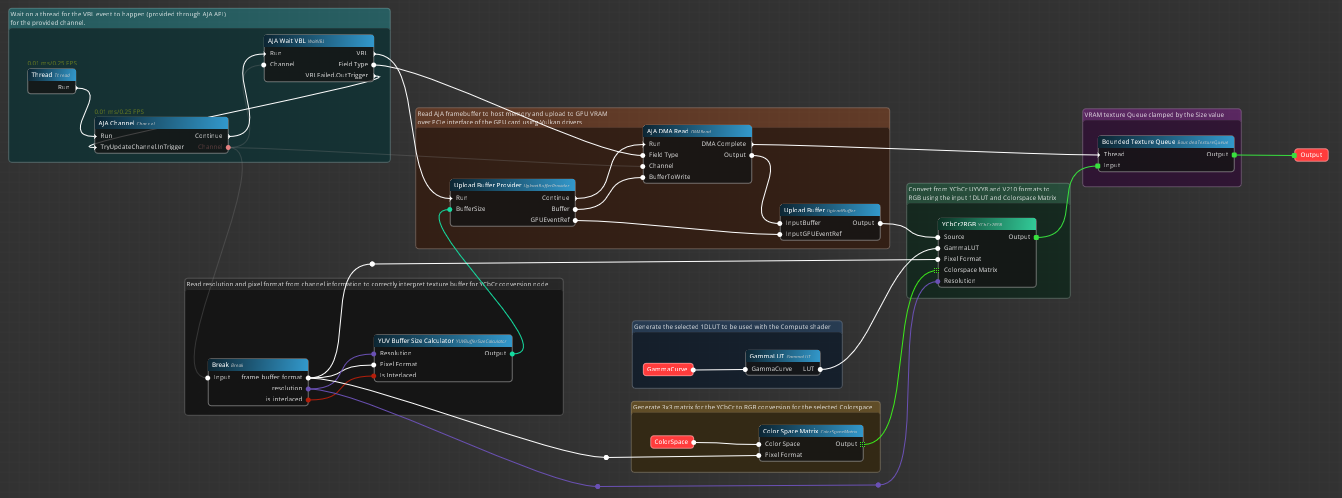Click the BufferToWrite input pin
The image size is (1342, 498).
tap(642, 177)
